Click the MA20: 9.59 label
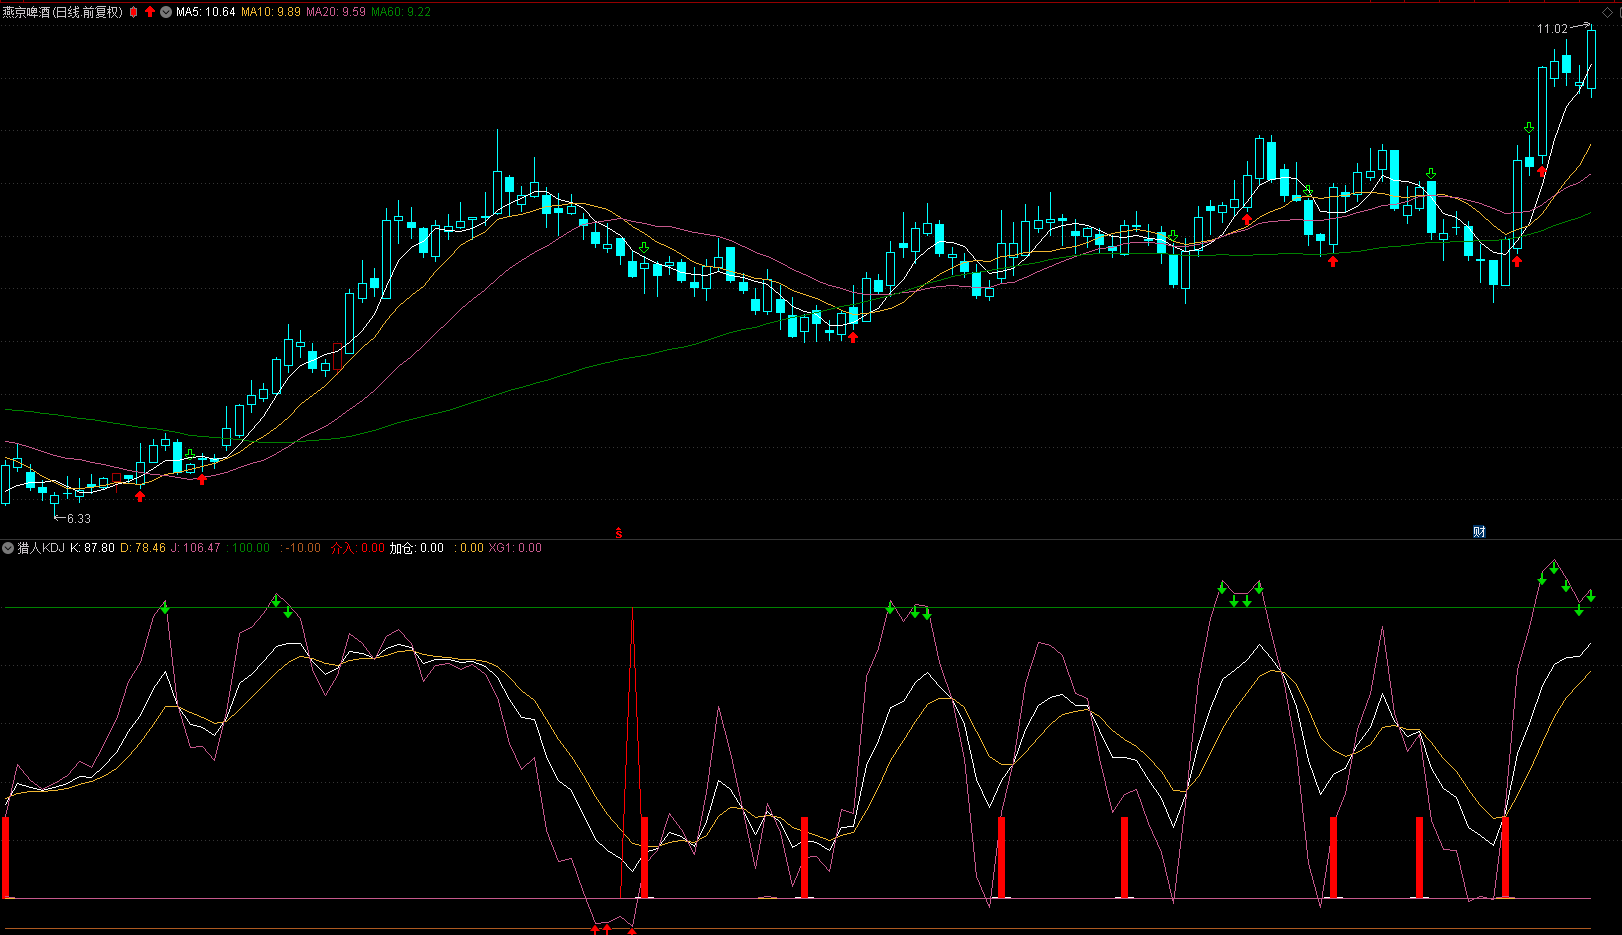Image resolution: width=1622 pixels, height=935 pixels. tap(336, 12)
